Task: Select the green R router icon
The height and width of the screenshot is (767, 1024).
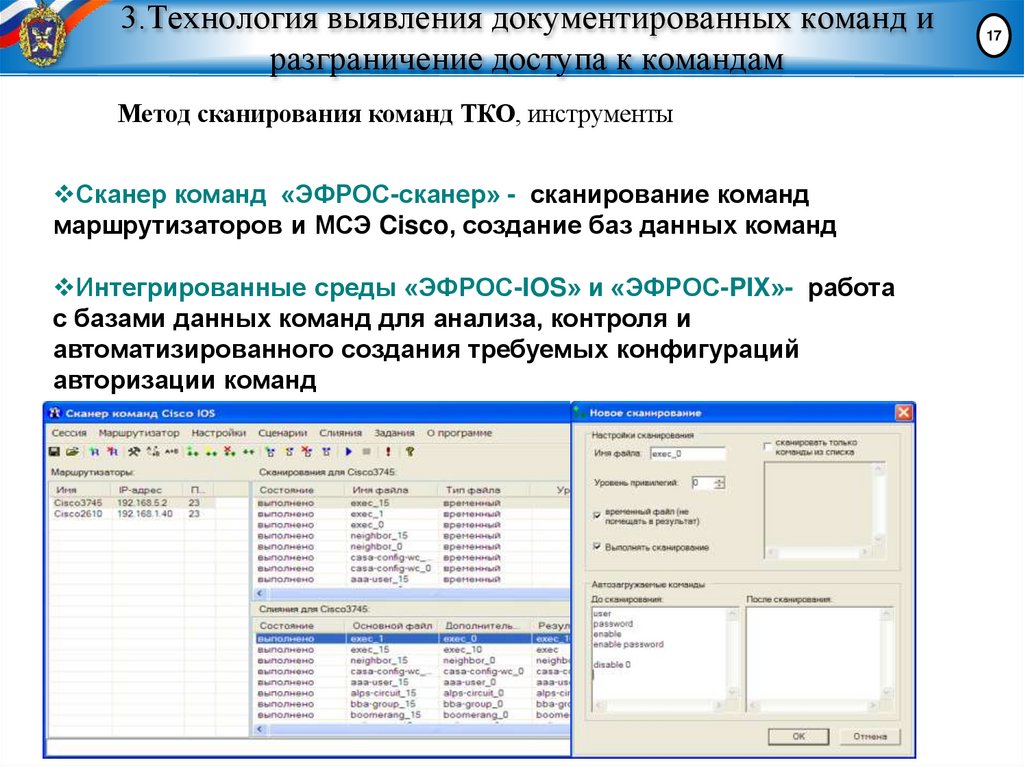Action: pyautogui.click(x=94, y=450)
